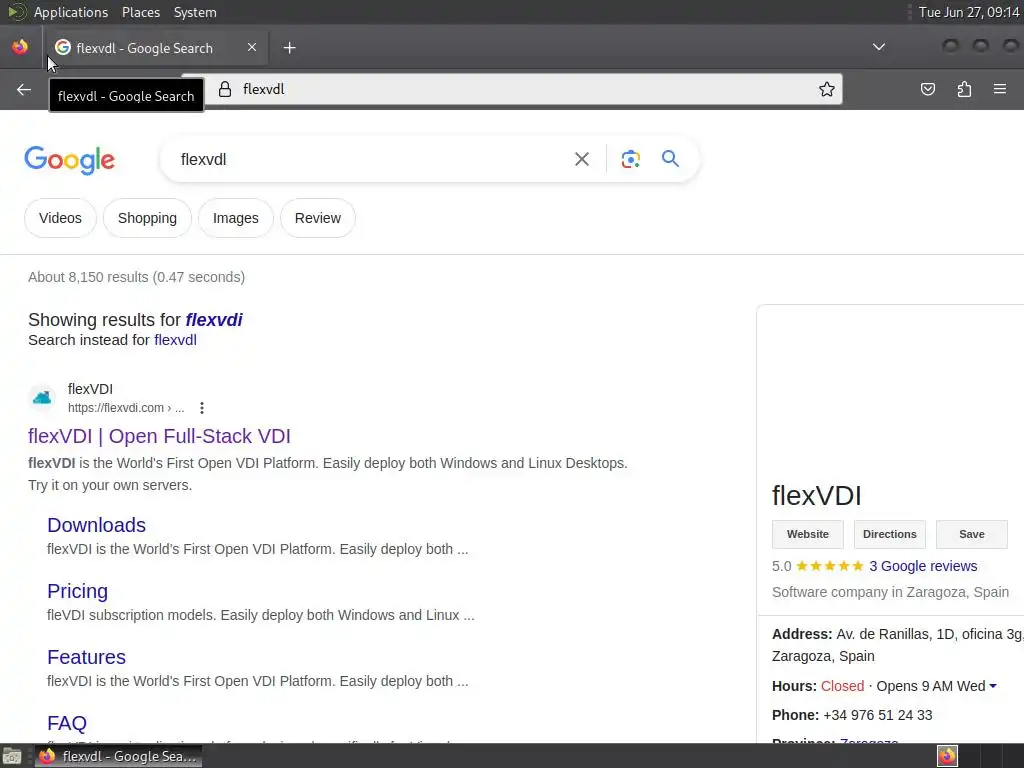Open the Features sitelink
The image size is (1024, 768).
(x=86, y=657)
